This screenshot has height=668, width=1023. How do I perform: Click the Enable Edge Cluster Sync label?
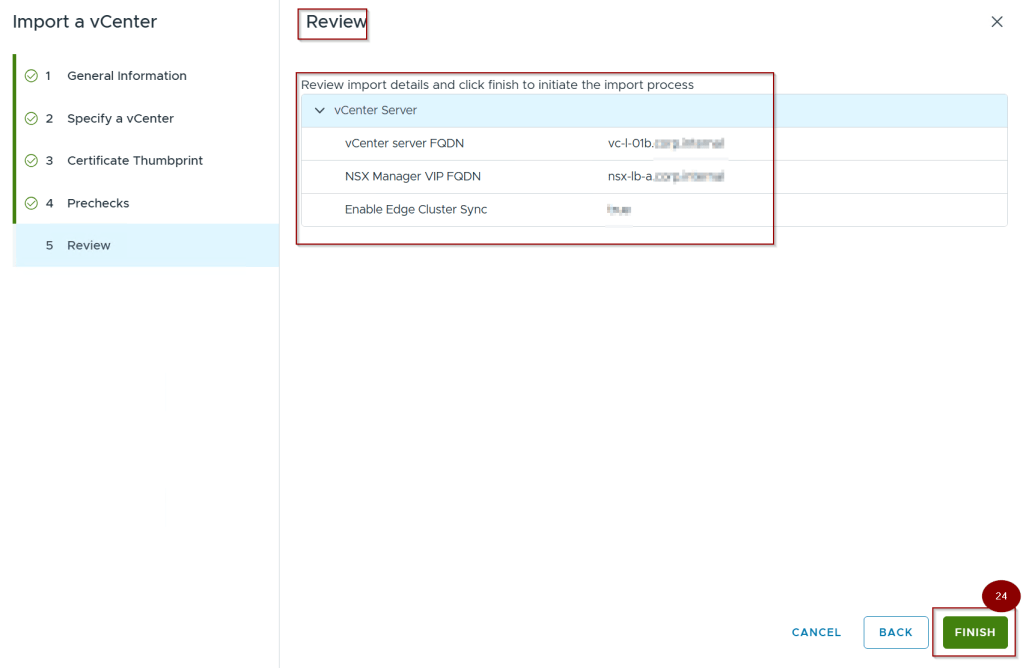[416, 210]
